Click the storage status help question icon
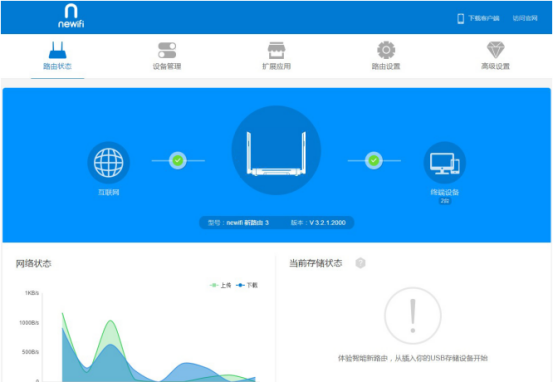The height and width of the screenshot is (383, 554). [x=360, y=263]
